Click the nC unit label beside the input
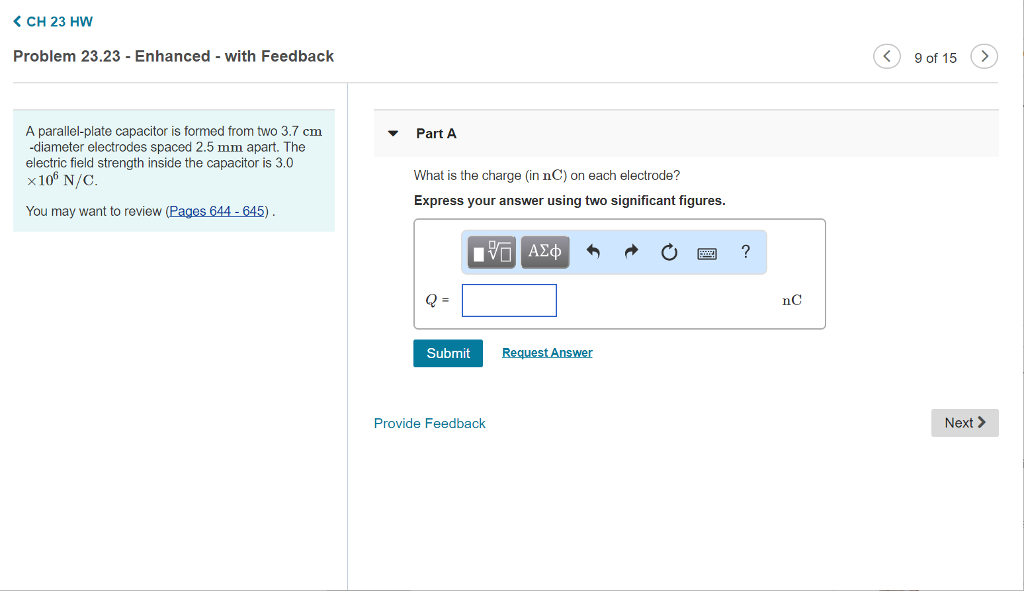The width and height of the screenshot is (1024, 591). click(792, 300)
